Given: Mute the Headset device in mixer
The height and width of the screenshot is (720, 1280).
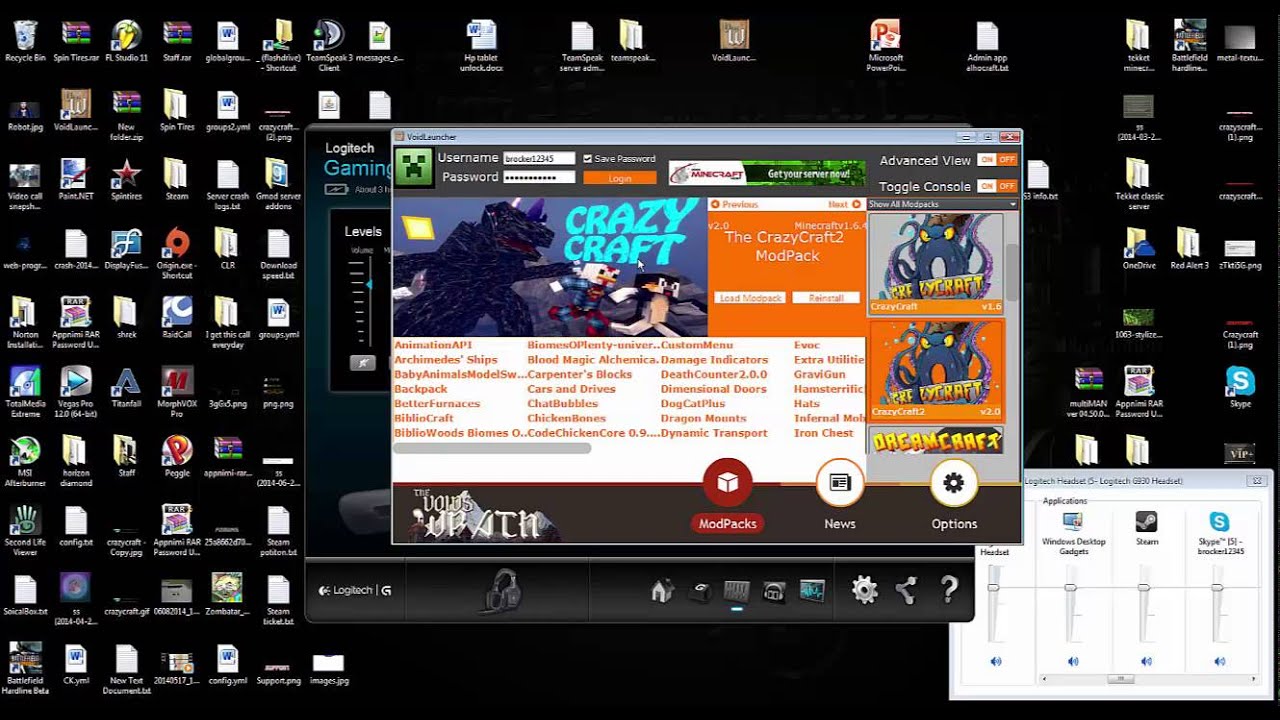Looking at the screenshot, I should (x=996, y=661).
